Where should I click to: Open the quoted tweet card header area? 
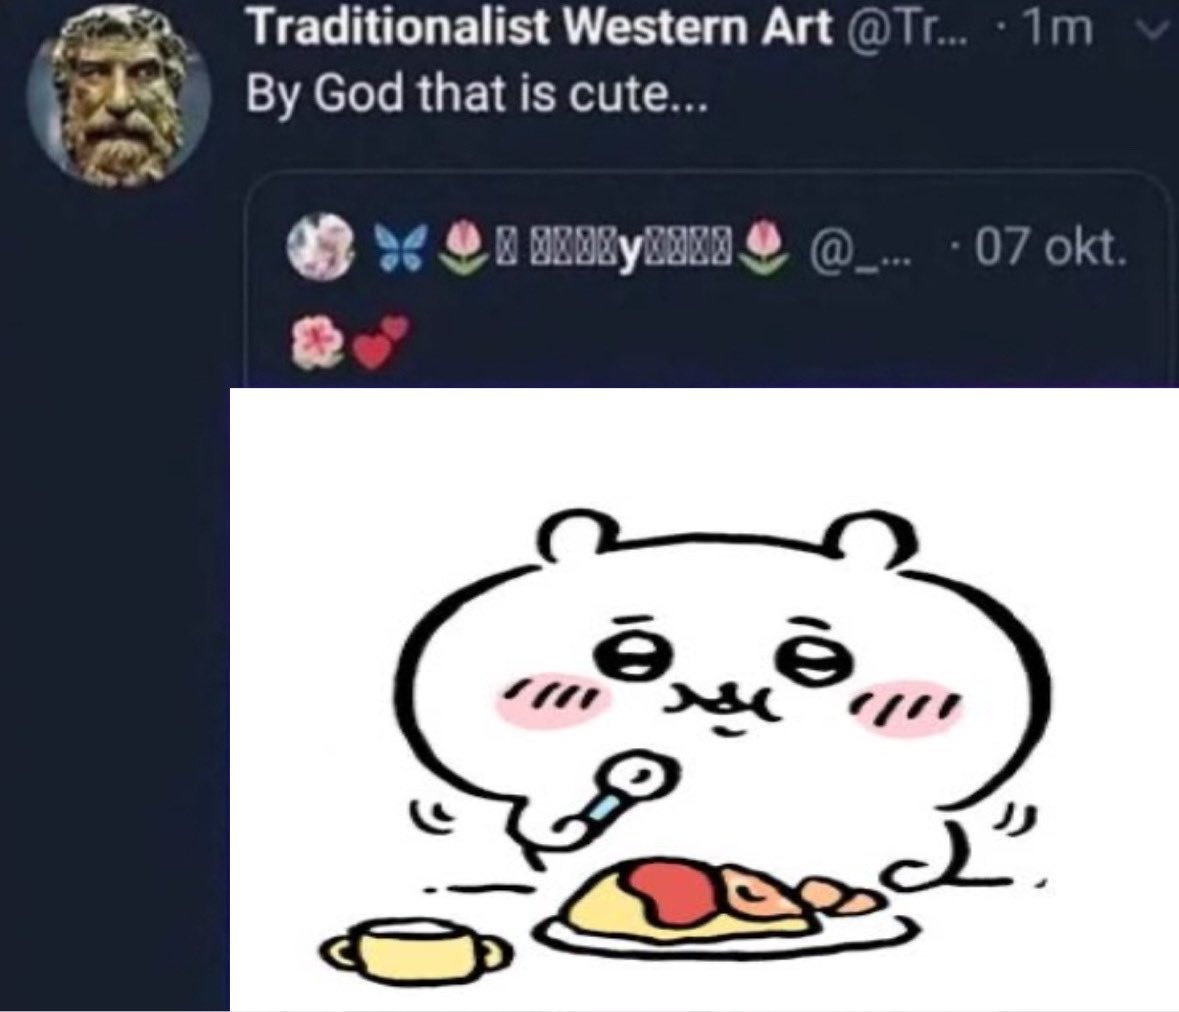point(707,248)
